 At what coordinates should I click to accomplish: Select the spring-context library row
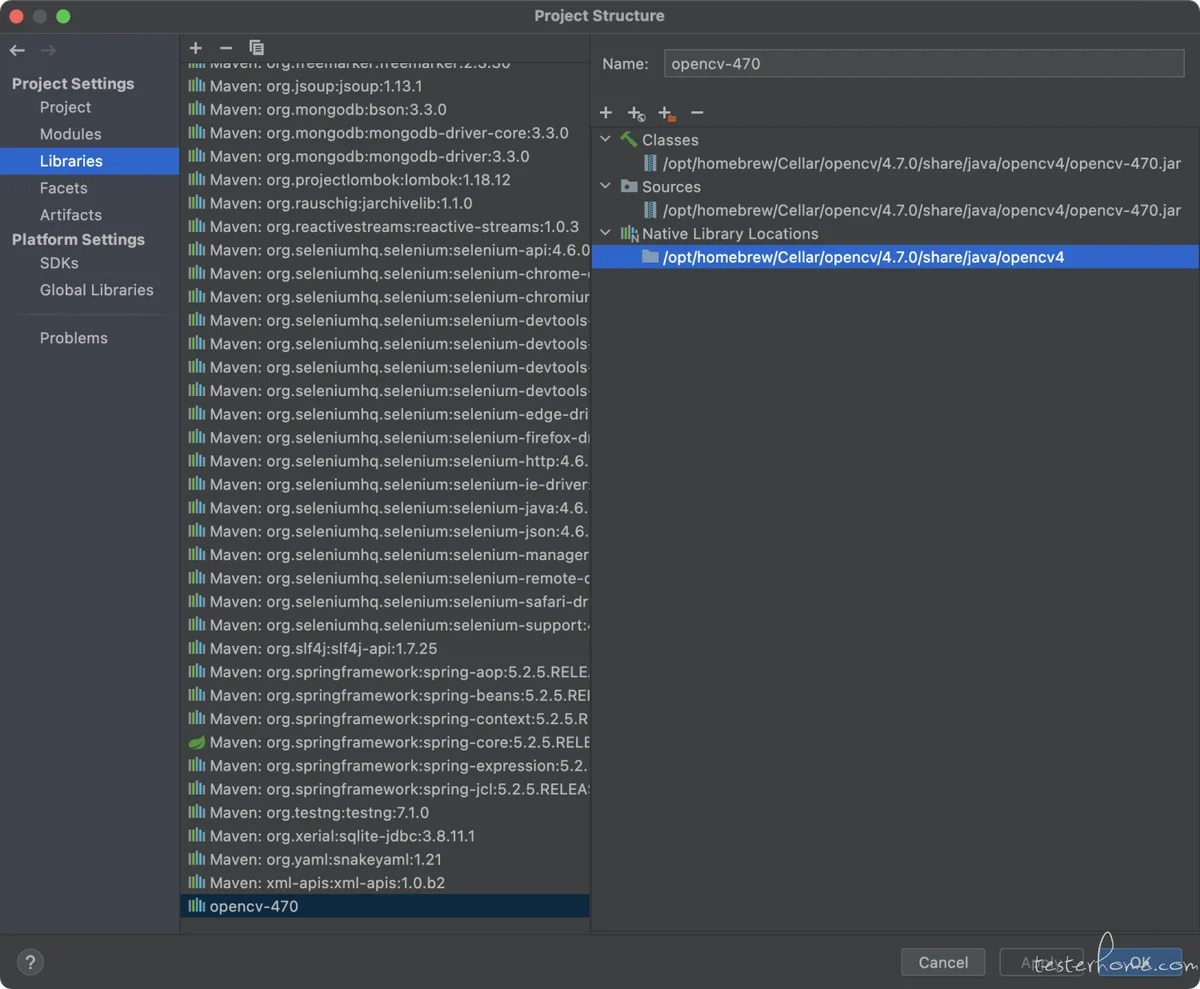385,719
